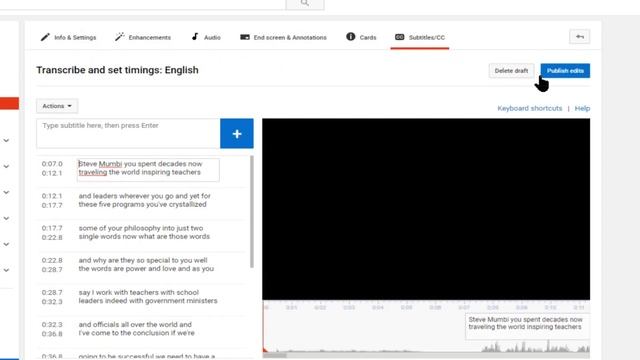640x360 pixels.
Task: Click the subtitle text input field
Action: (128, 133)
